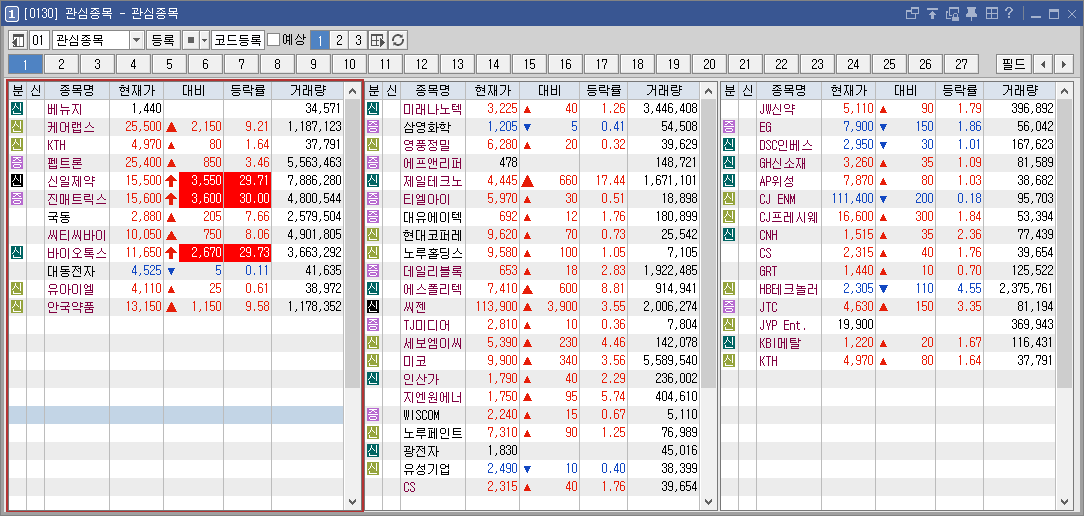This screenshot has width=1084, height=516.
Task: Click the black 신 badge beside 씨젠
Action: 373,307
